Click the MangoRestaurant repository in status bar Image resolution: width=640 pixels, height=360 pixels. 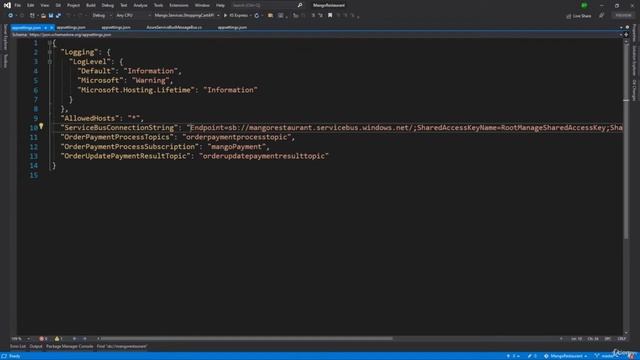pyautogui.click(x=565, y=356)
